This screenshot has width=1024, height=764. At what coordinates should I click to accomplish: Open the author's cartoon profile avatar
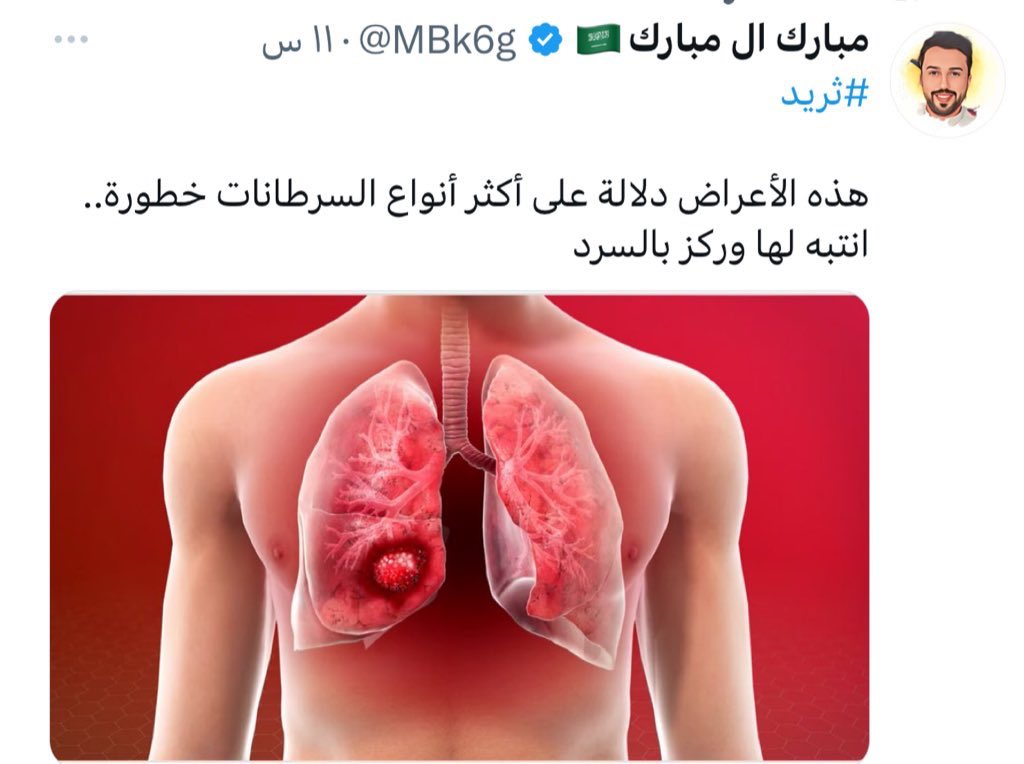(947, 80)
